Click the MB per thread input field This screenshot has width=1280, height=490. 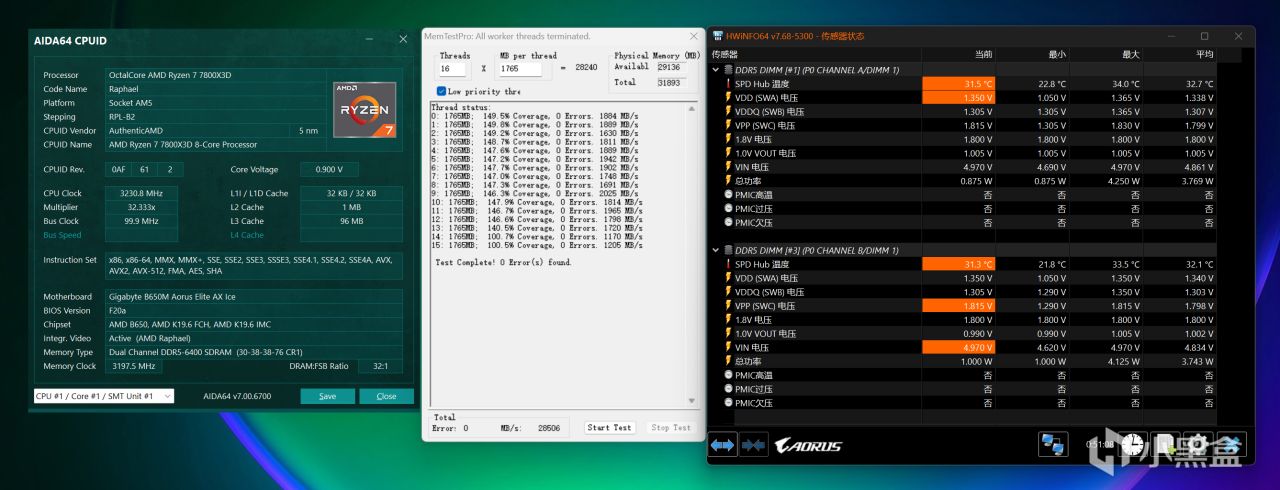[x=520, y=69]
